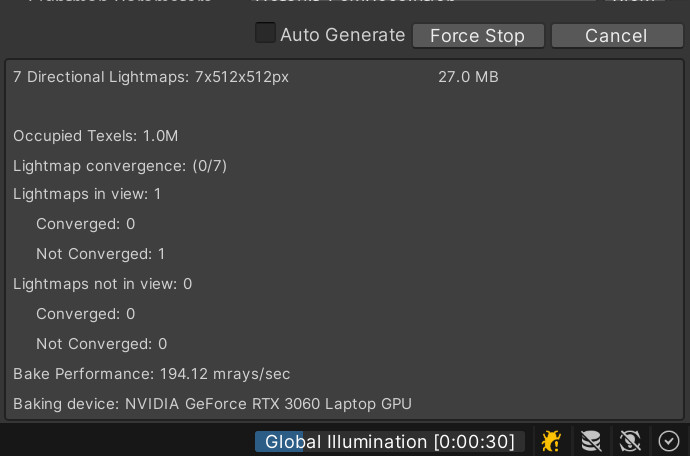Enable the Auto Generate checkbox

pyautogui.click(x=265, y=33)
